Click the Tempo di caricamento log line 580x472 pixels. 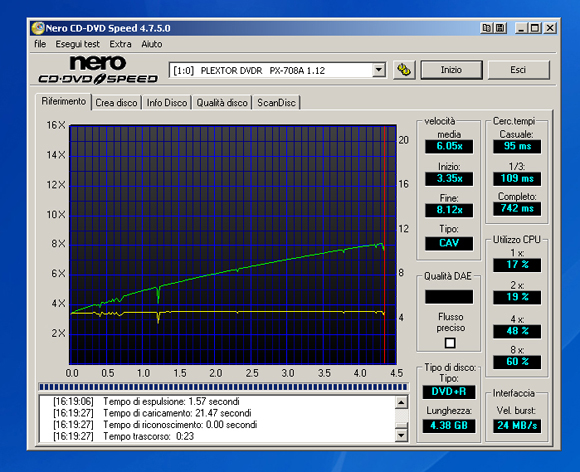point(152,413)
